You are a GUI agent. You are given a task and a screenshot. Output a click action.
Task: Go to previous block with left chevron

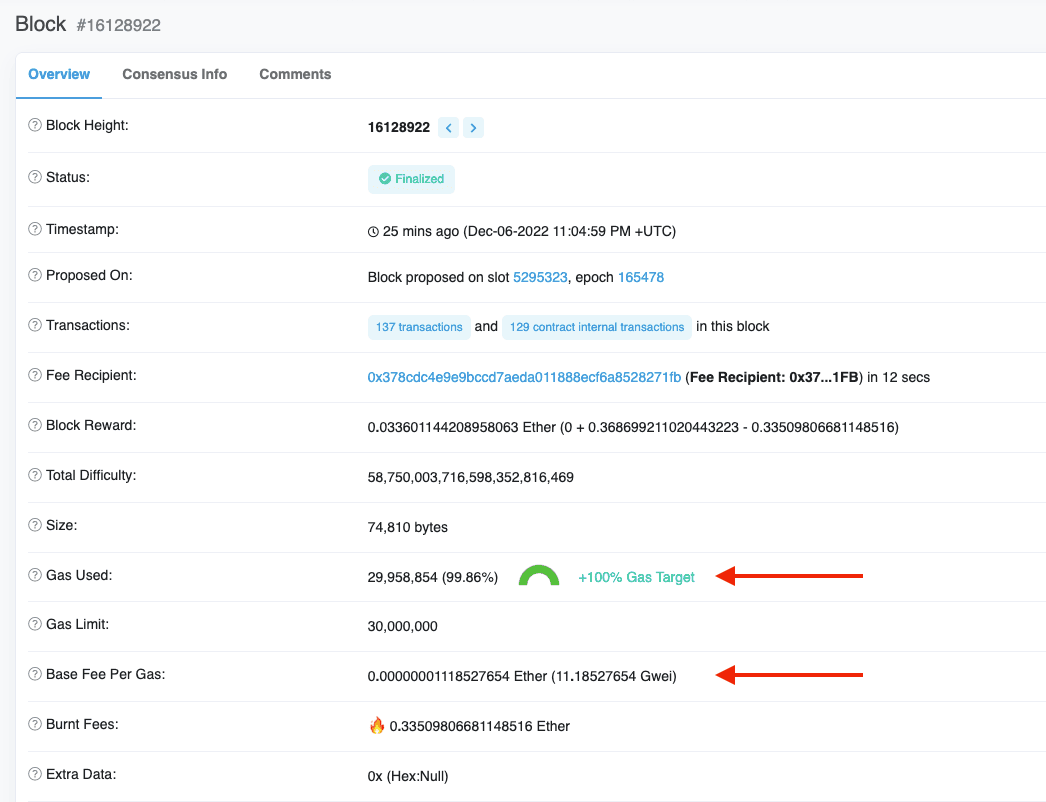point(449,128)
